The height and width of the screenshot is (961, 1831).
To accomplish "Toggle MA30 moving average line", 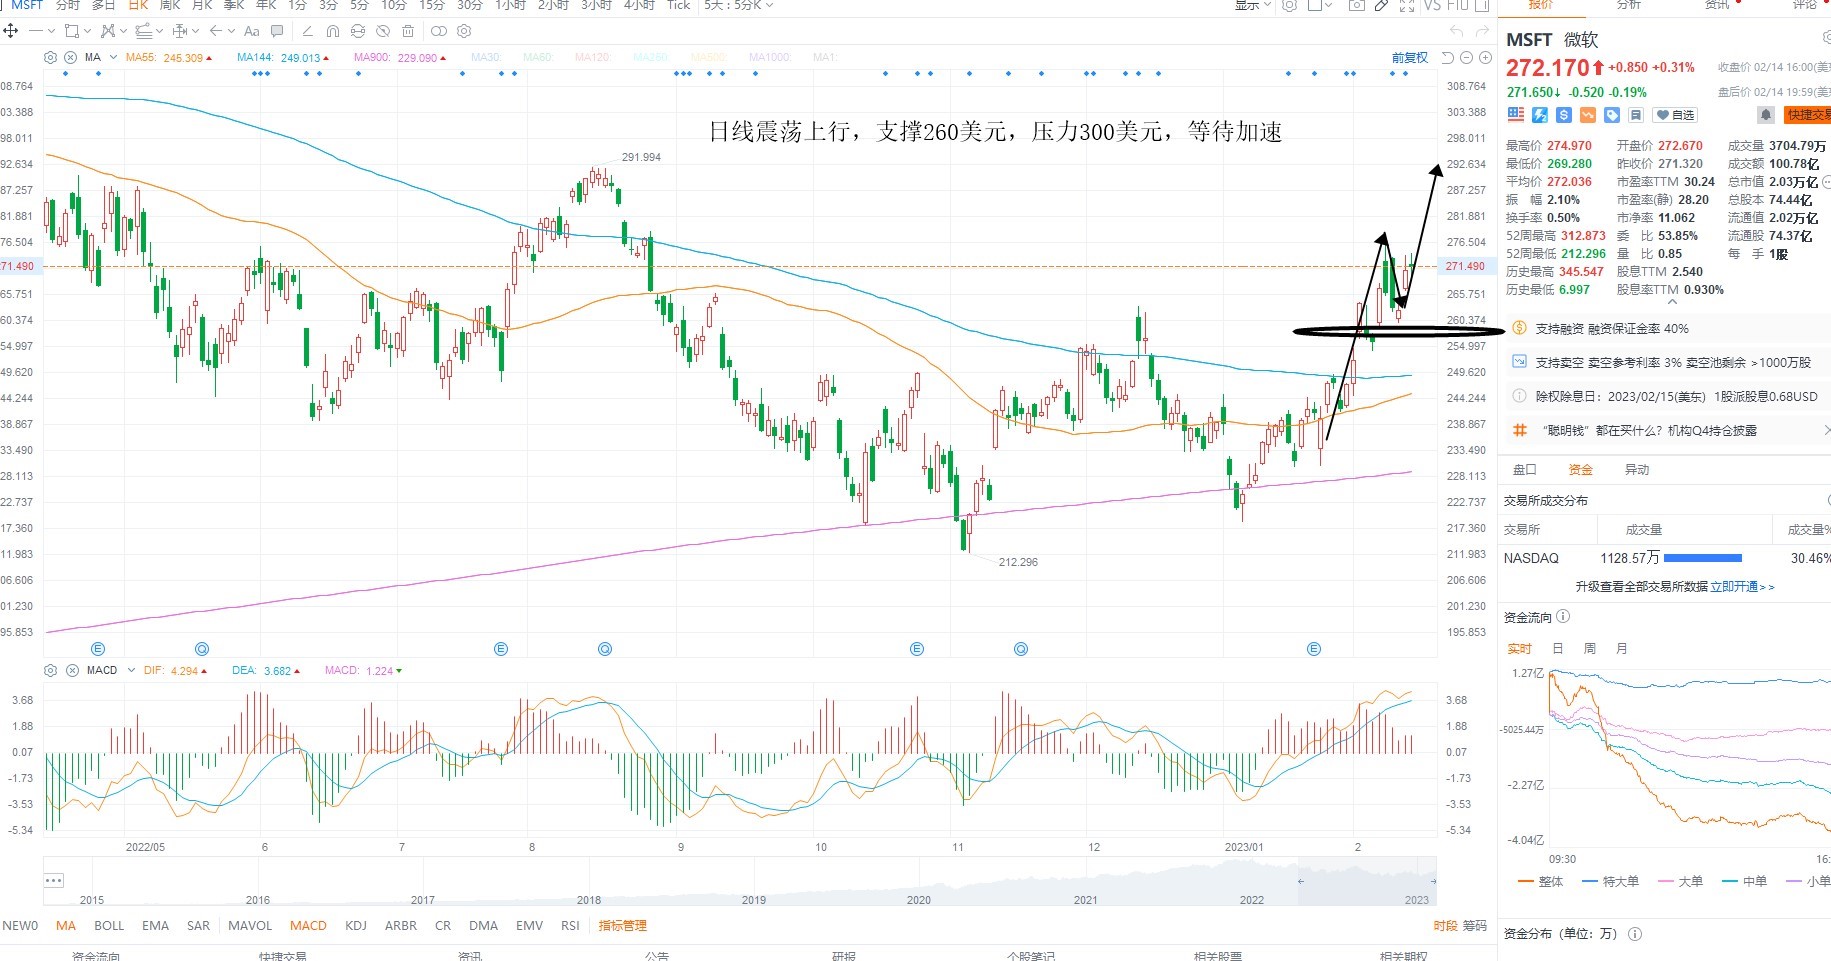I will point(487,57).
